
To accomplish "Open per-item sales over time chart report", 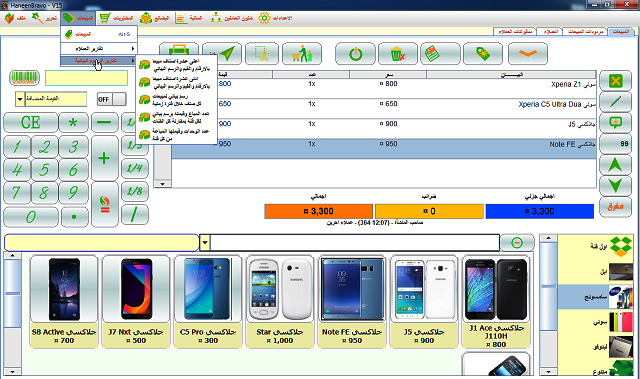I will coord(176,100).
